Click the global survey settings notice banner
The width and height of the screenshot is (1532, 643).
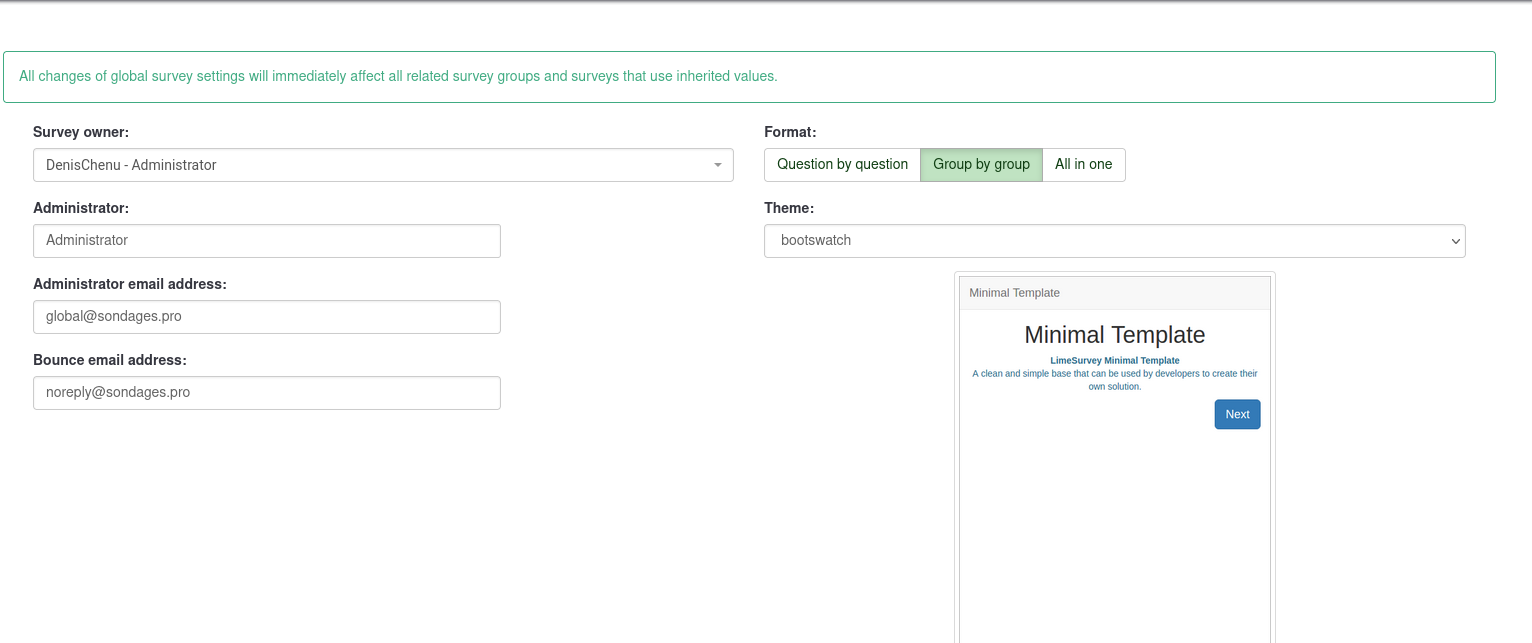click(x=749, y=77)
